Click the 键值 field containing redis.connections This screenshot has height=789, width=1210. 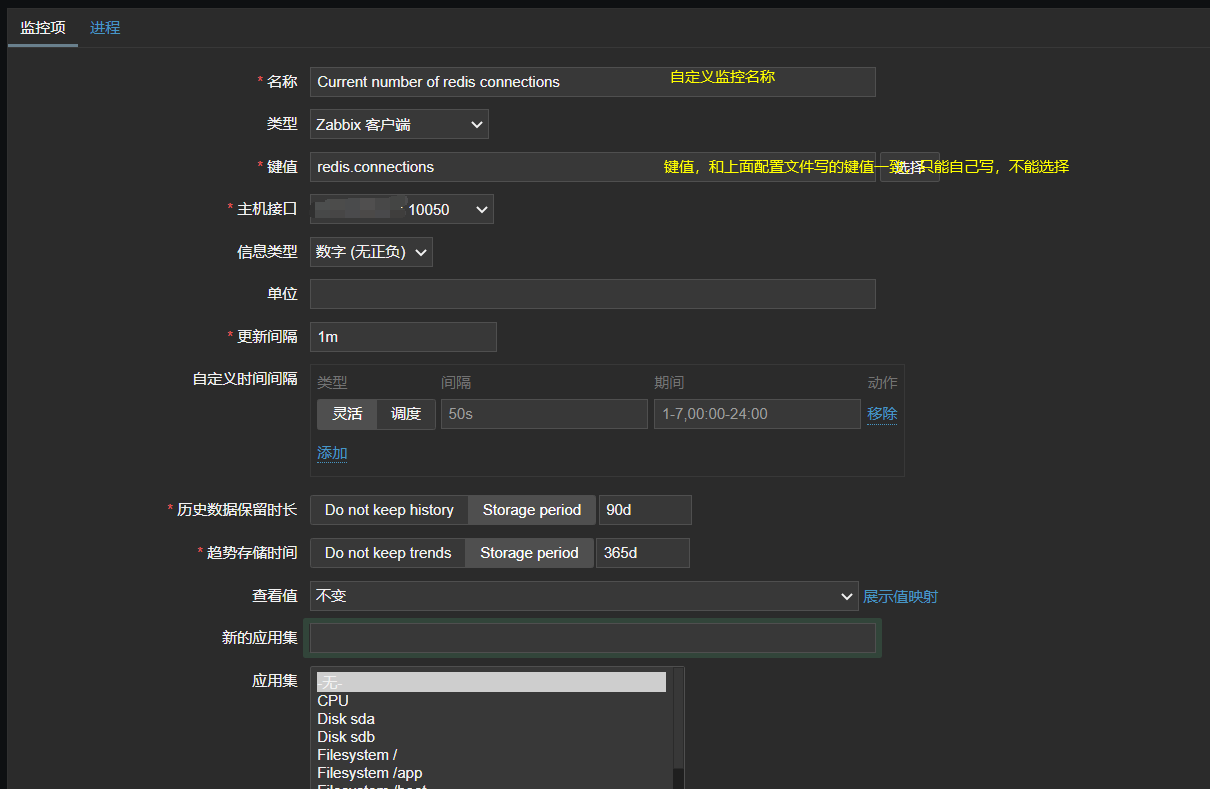(593, 167)
